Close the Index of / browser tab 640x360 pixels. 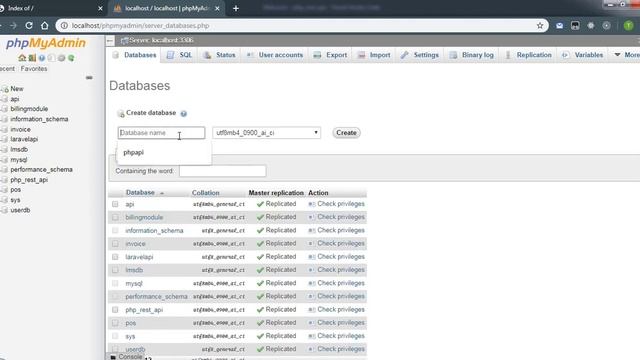100,8
